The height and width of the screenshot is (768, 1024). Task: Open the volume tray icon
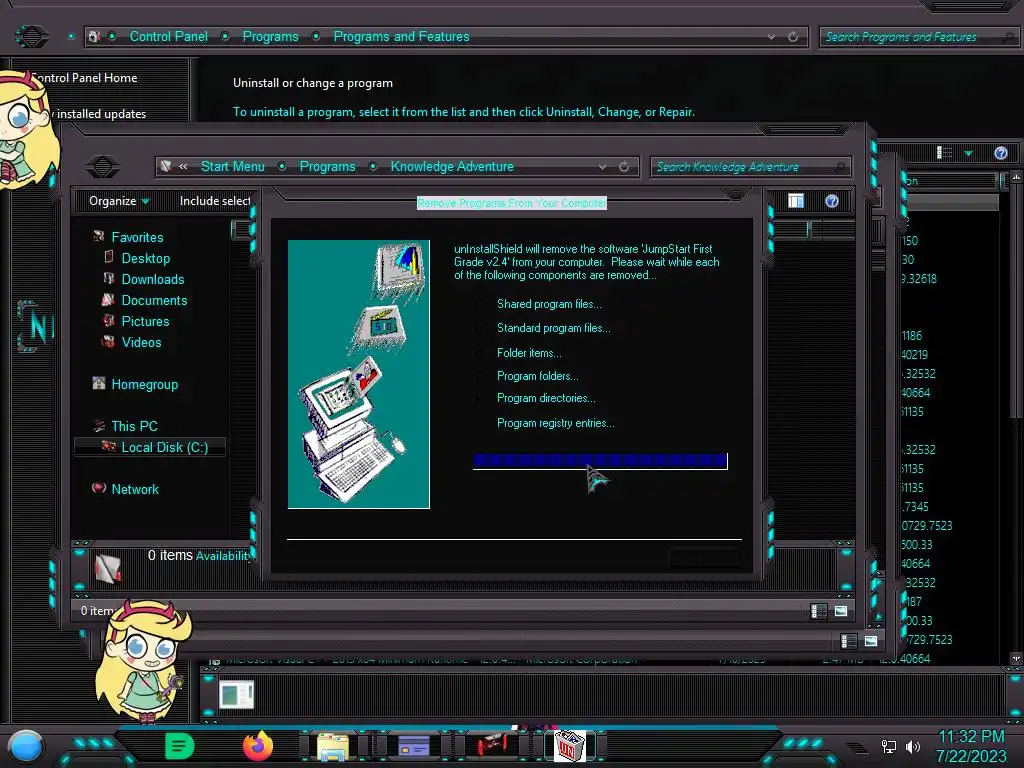(x=913, y=746)
